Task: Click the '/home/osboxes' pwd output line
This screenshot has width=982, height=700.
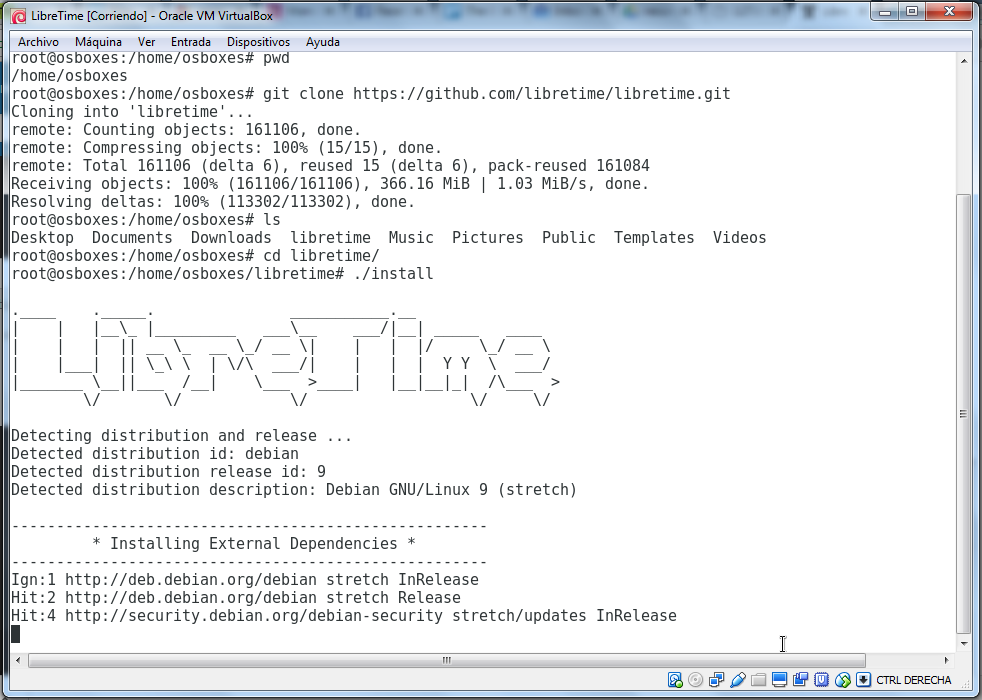Action: 70,76
